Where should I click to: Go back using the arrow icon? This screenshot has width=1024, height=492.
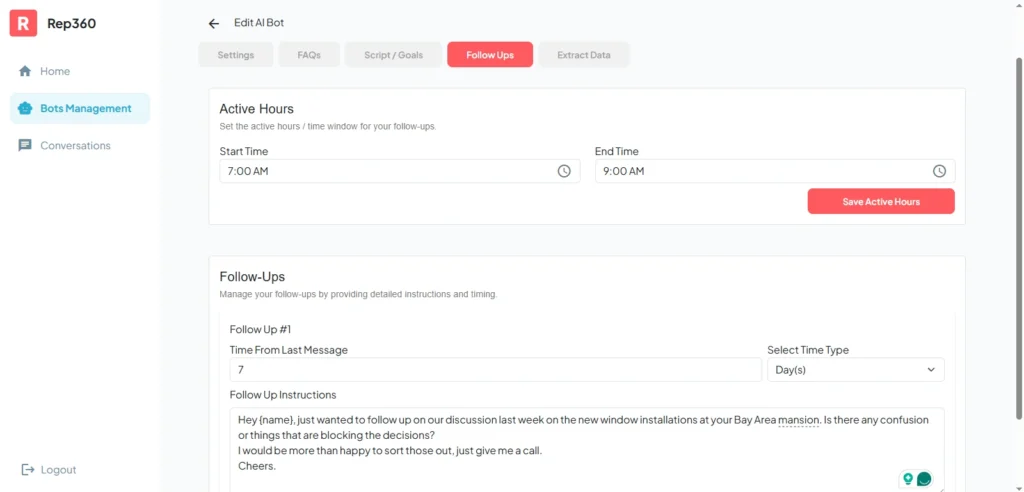[x=213, y=23]
